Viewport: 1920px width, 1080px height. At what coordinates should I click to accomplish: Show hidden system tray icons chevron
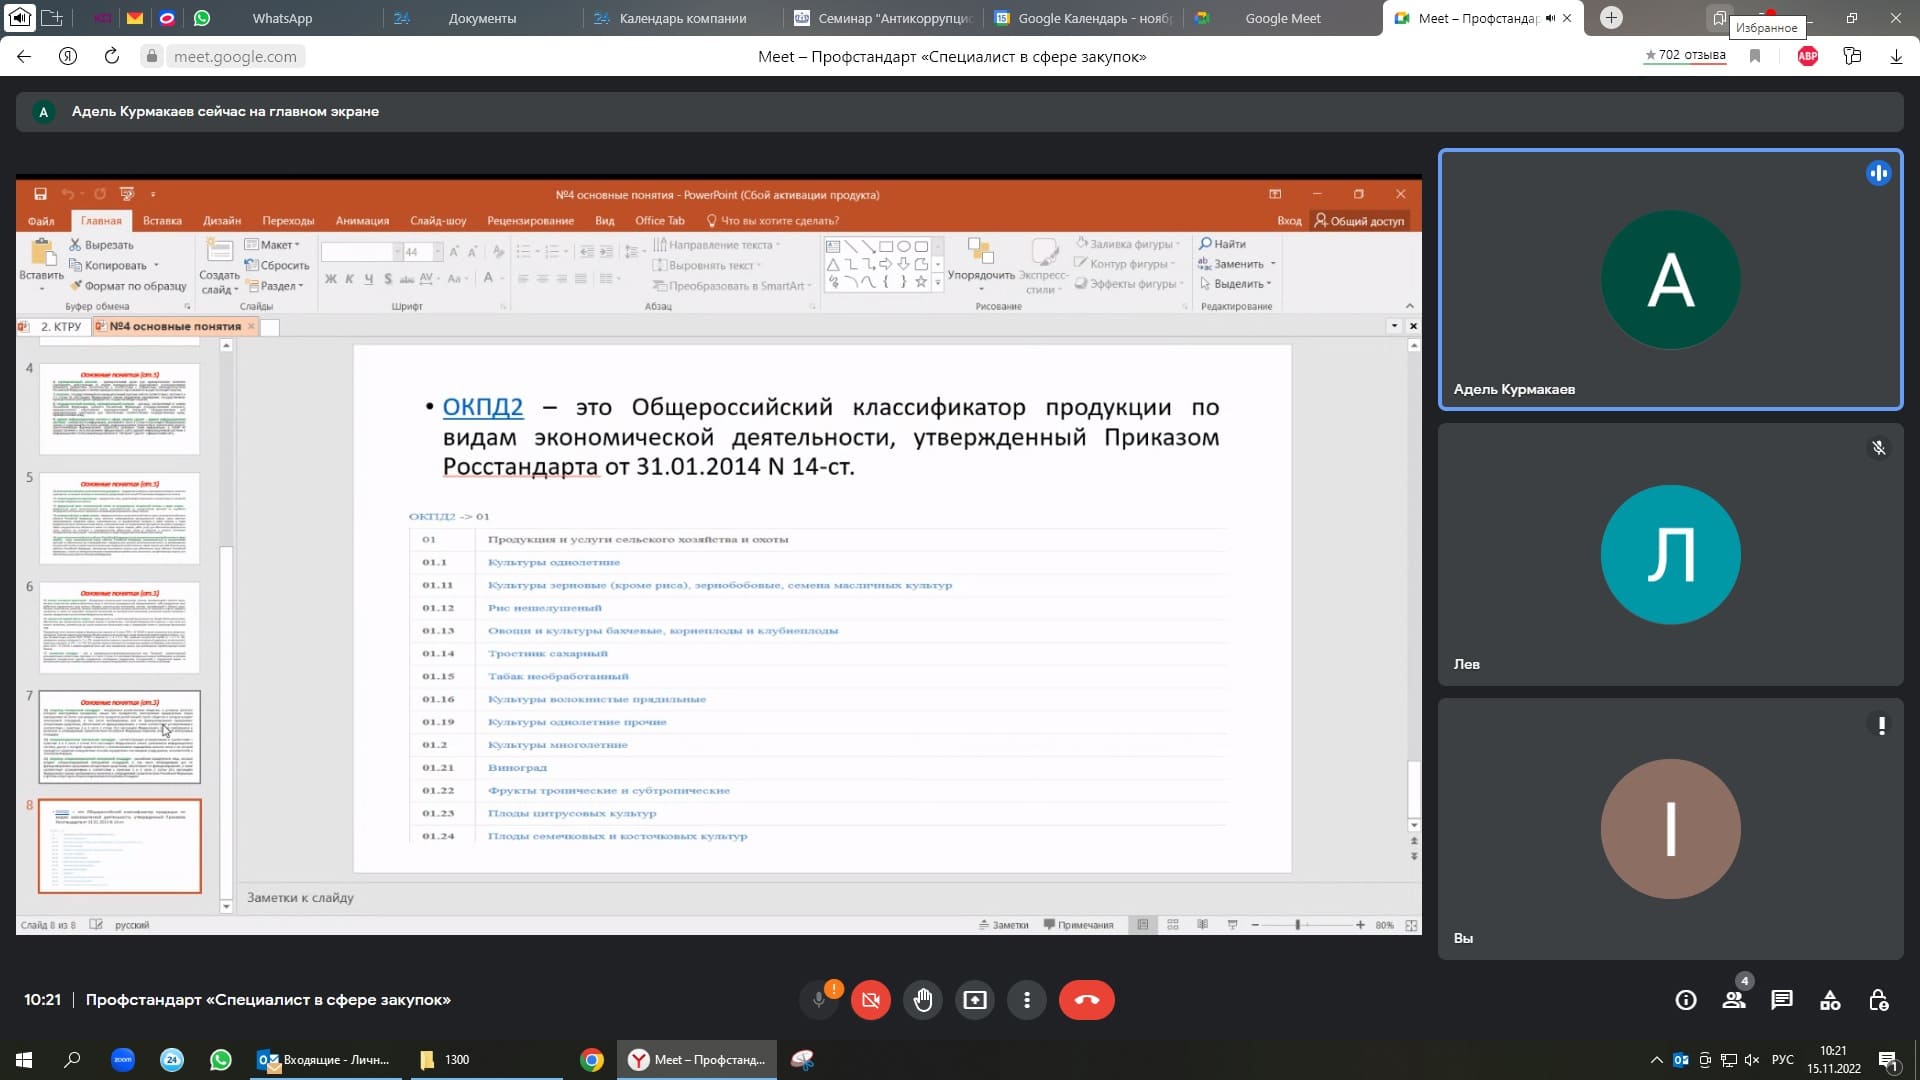(1656, 1060)
